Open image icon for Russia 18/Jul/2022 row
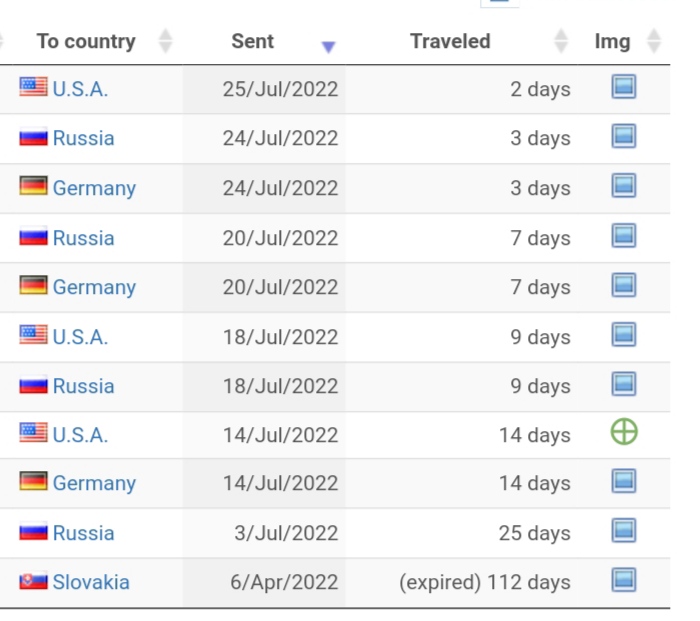This screenshot has height=621, width=700. coord(624,384)
